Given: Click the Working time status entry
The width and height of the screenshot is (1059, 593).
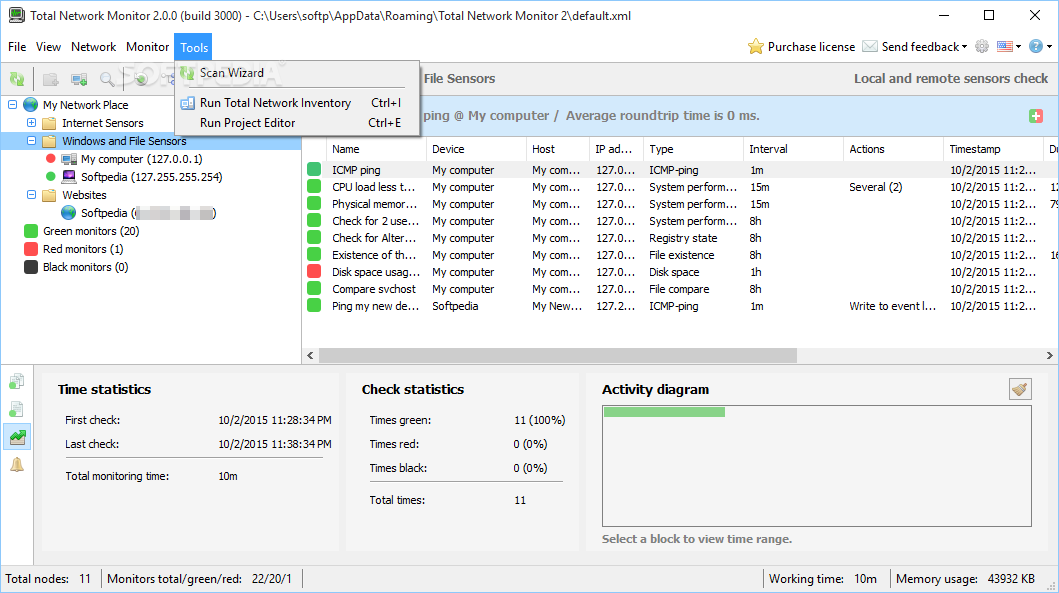Looking at the screenshot, I should pyautogui.click(x=823, y=579).
